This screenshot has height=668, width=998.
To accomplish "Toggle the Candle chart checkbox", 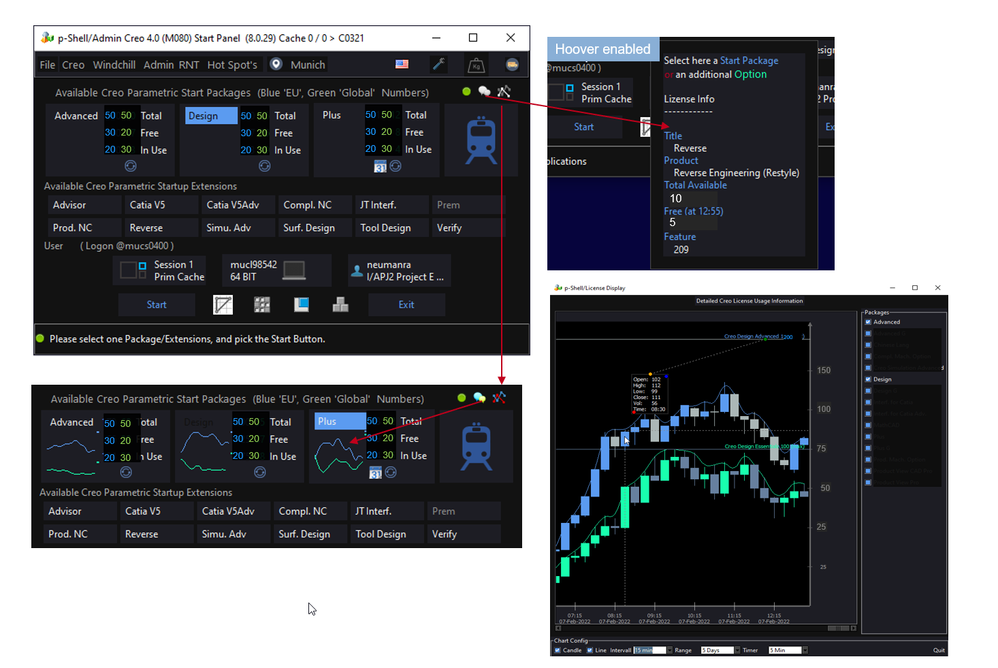I will (558, 650).
